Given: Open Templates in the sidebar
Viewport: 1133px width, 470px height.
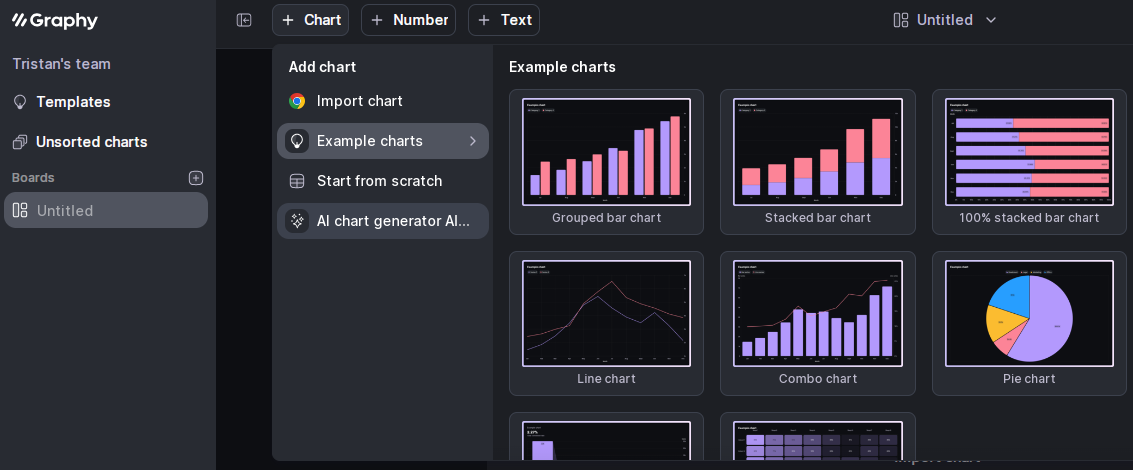Looking at the screenshot, I should (x=73, y=102).
